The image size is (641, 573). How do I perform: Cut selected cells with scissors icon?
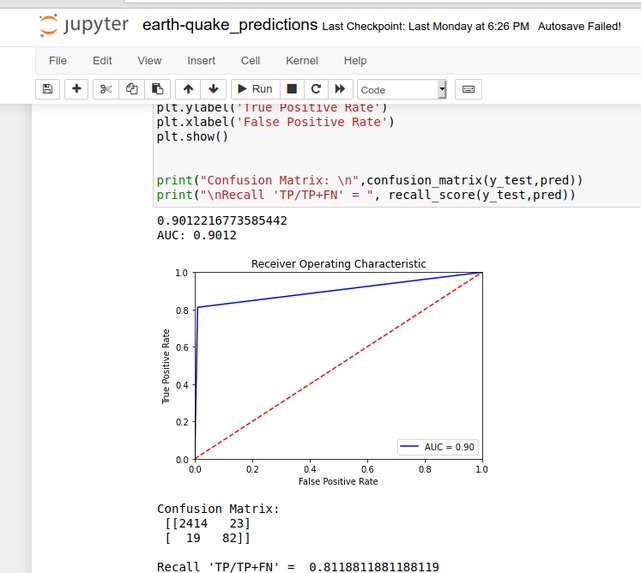click(106, 89)
